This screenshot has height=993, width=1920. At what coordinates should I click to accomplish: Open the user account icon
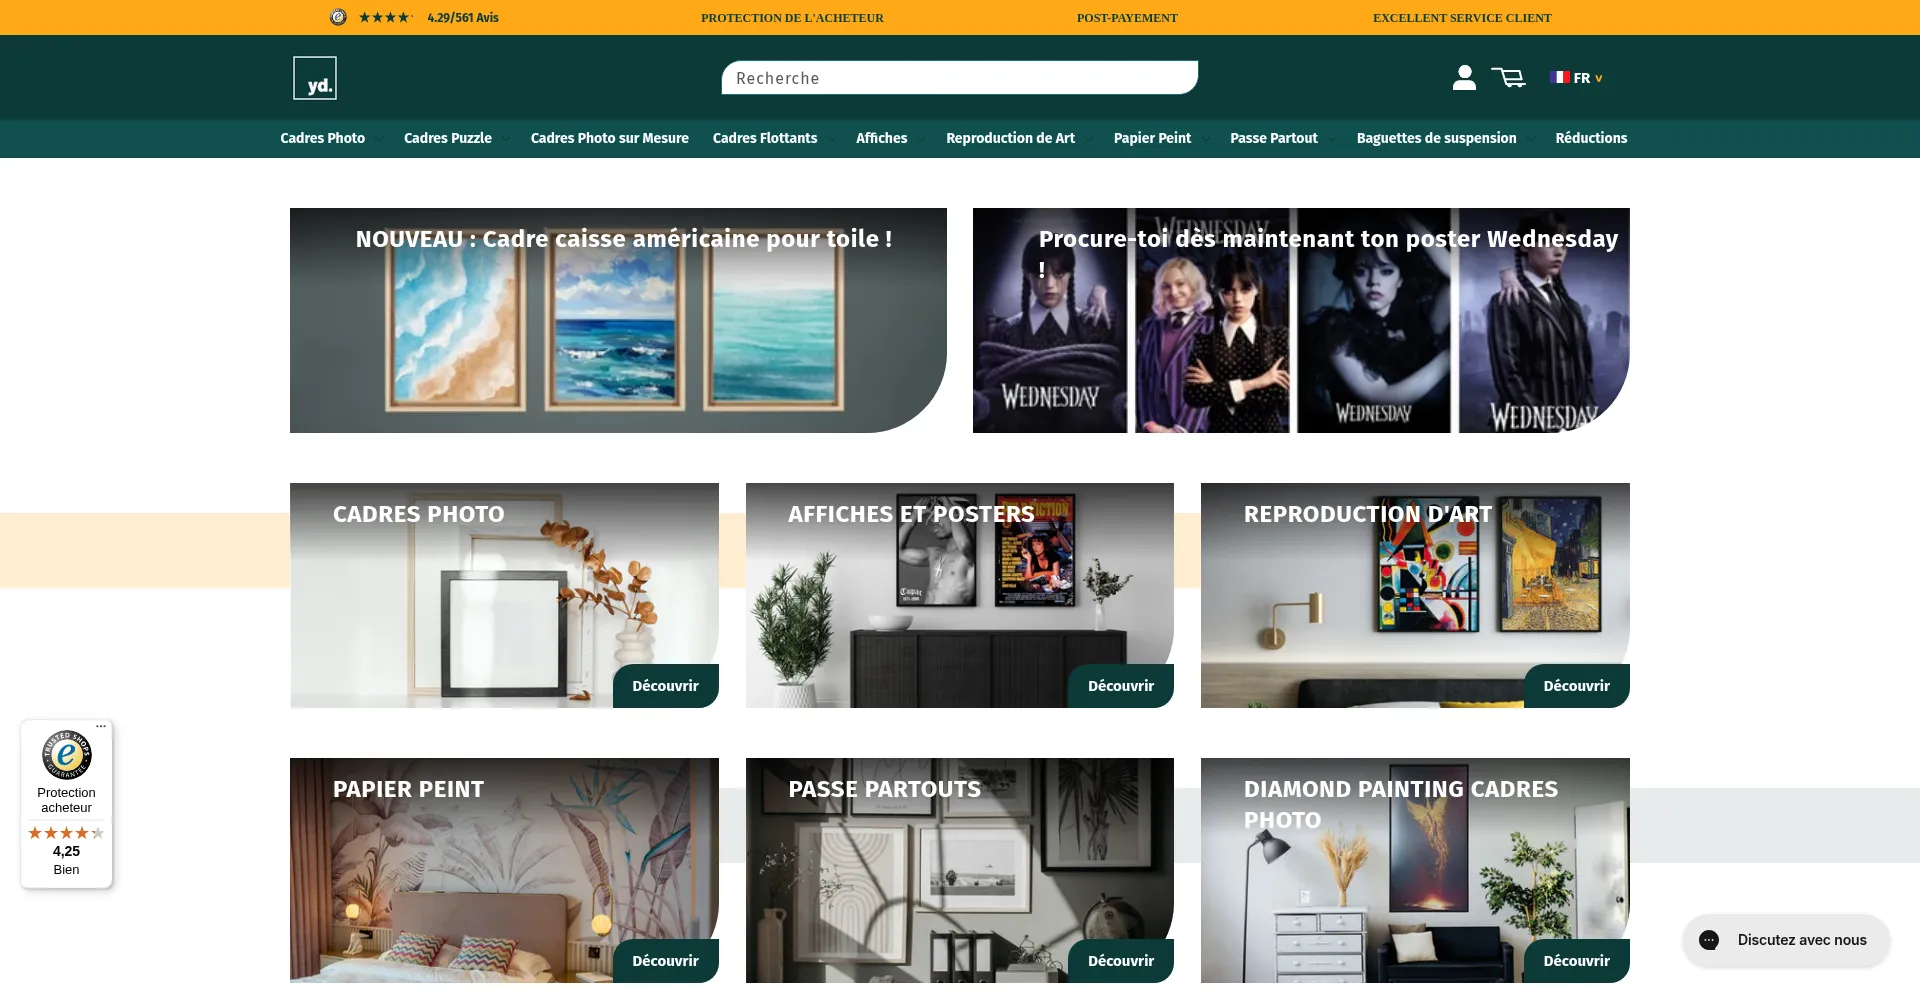point(1464,77)
